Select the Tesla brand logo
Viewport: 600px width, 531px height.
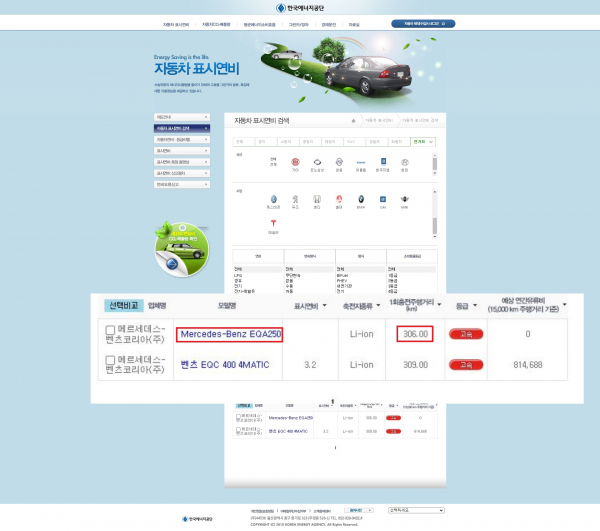273,223
